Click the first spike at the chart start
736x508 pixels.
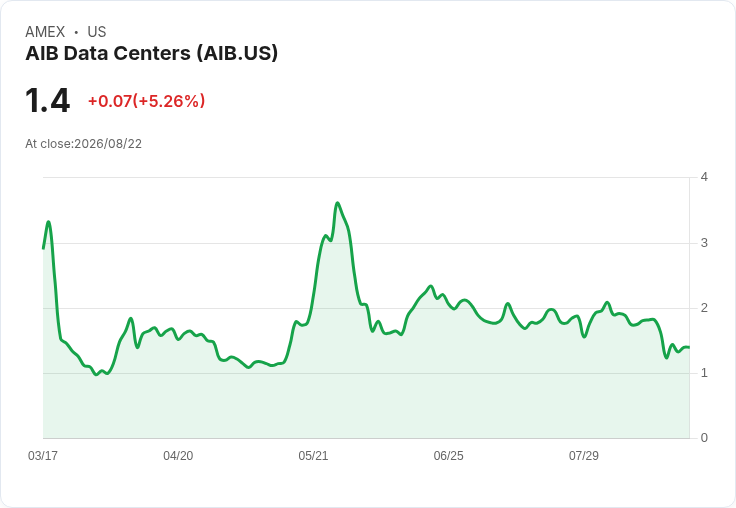coord(48,222)
